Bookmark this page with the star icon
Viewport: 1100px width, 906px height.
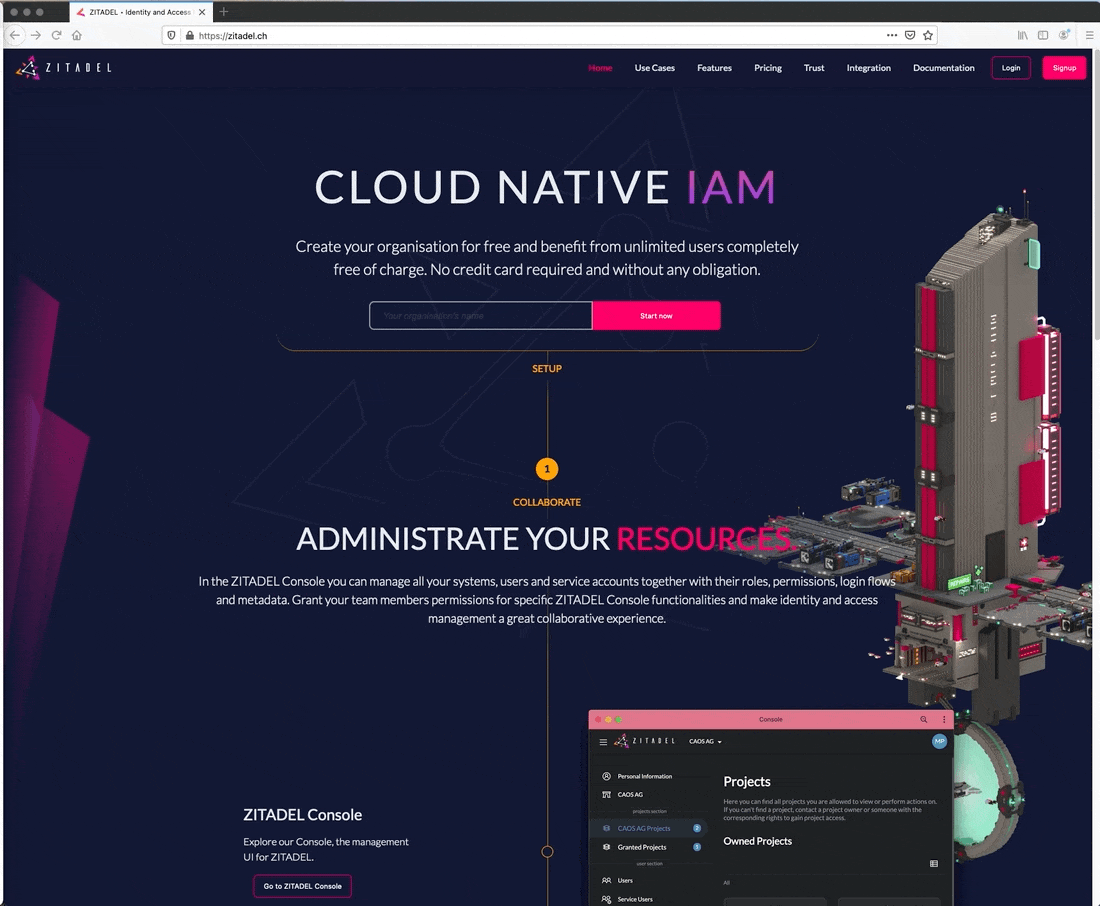(928, 35)
